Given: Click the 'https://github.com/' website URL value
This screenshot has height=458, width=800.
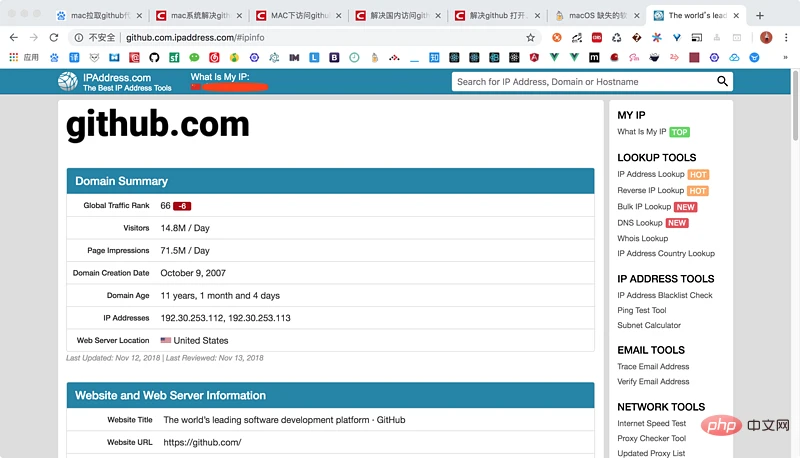Looking at the screenshot, I should [202, 442].
